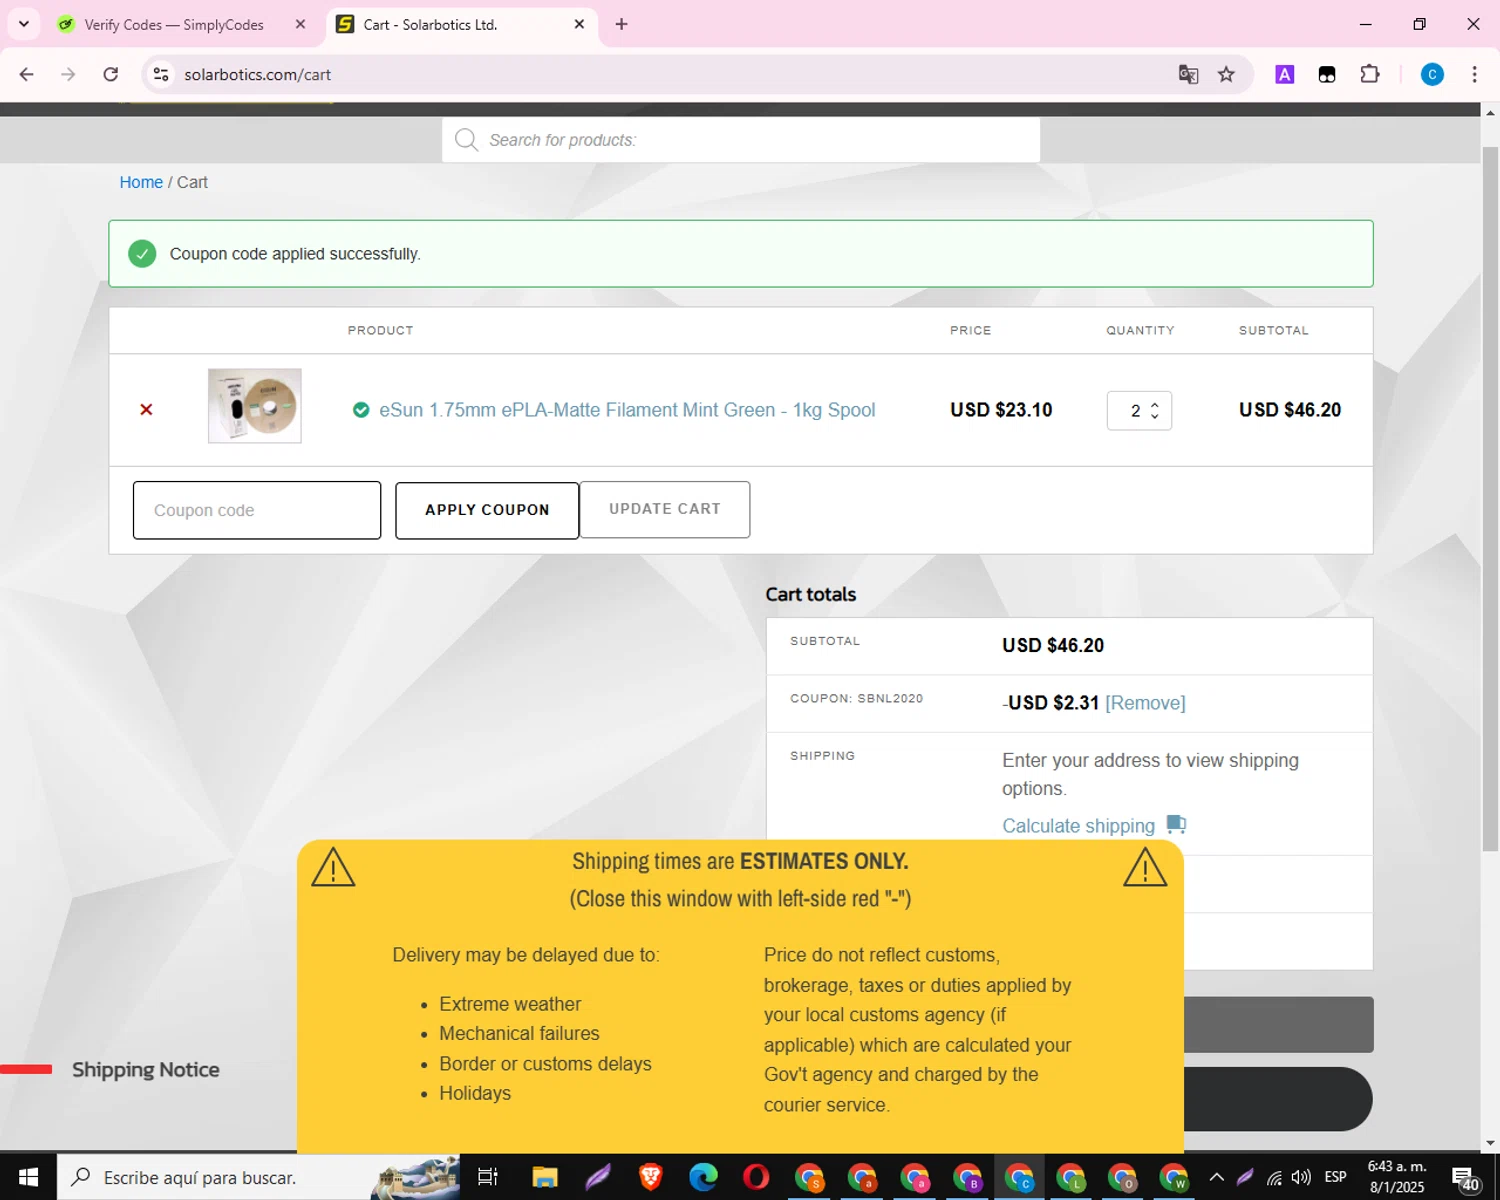Open Chrome's three-dot menu
This screenshot has width=1500, height=1200.
(x=1474, y=74)
